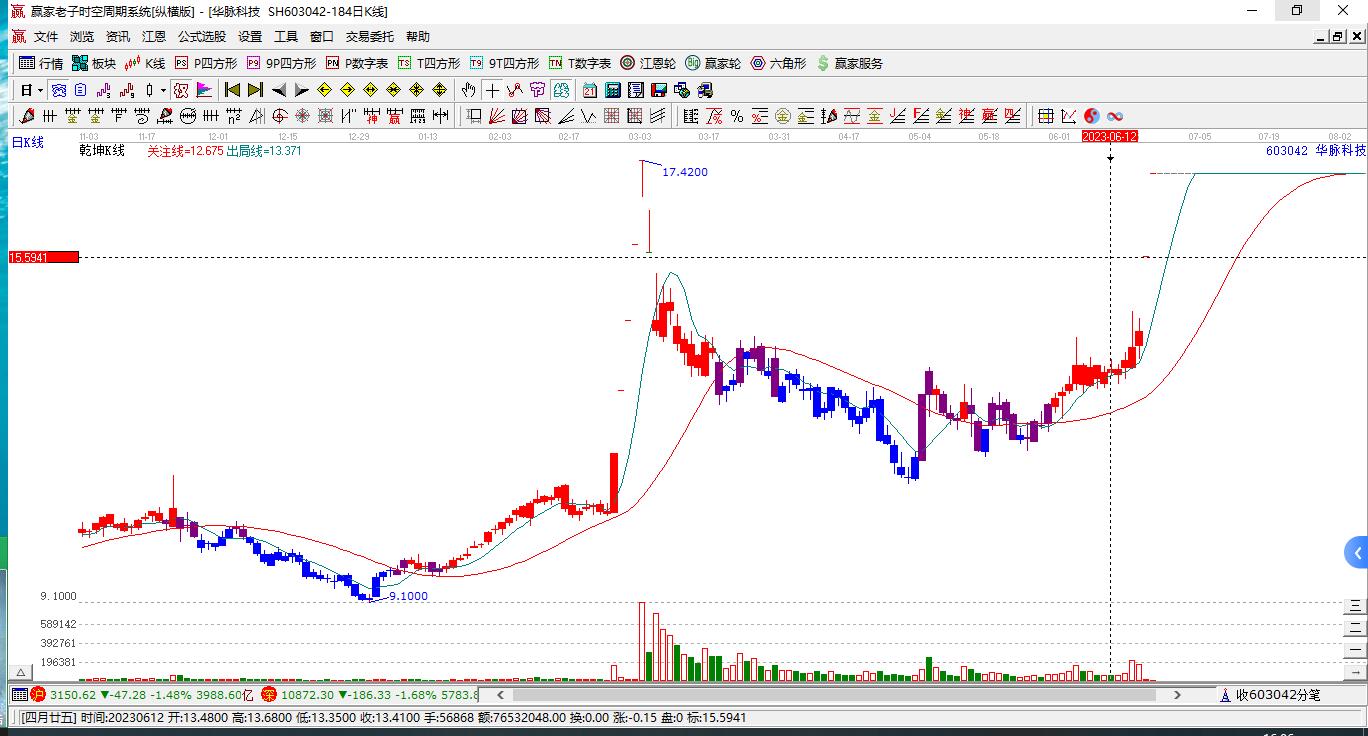Click the colored flag chart icon
The image size is (1368, 736).
pyautogui.click(x=203, y=90)
